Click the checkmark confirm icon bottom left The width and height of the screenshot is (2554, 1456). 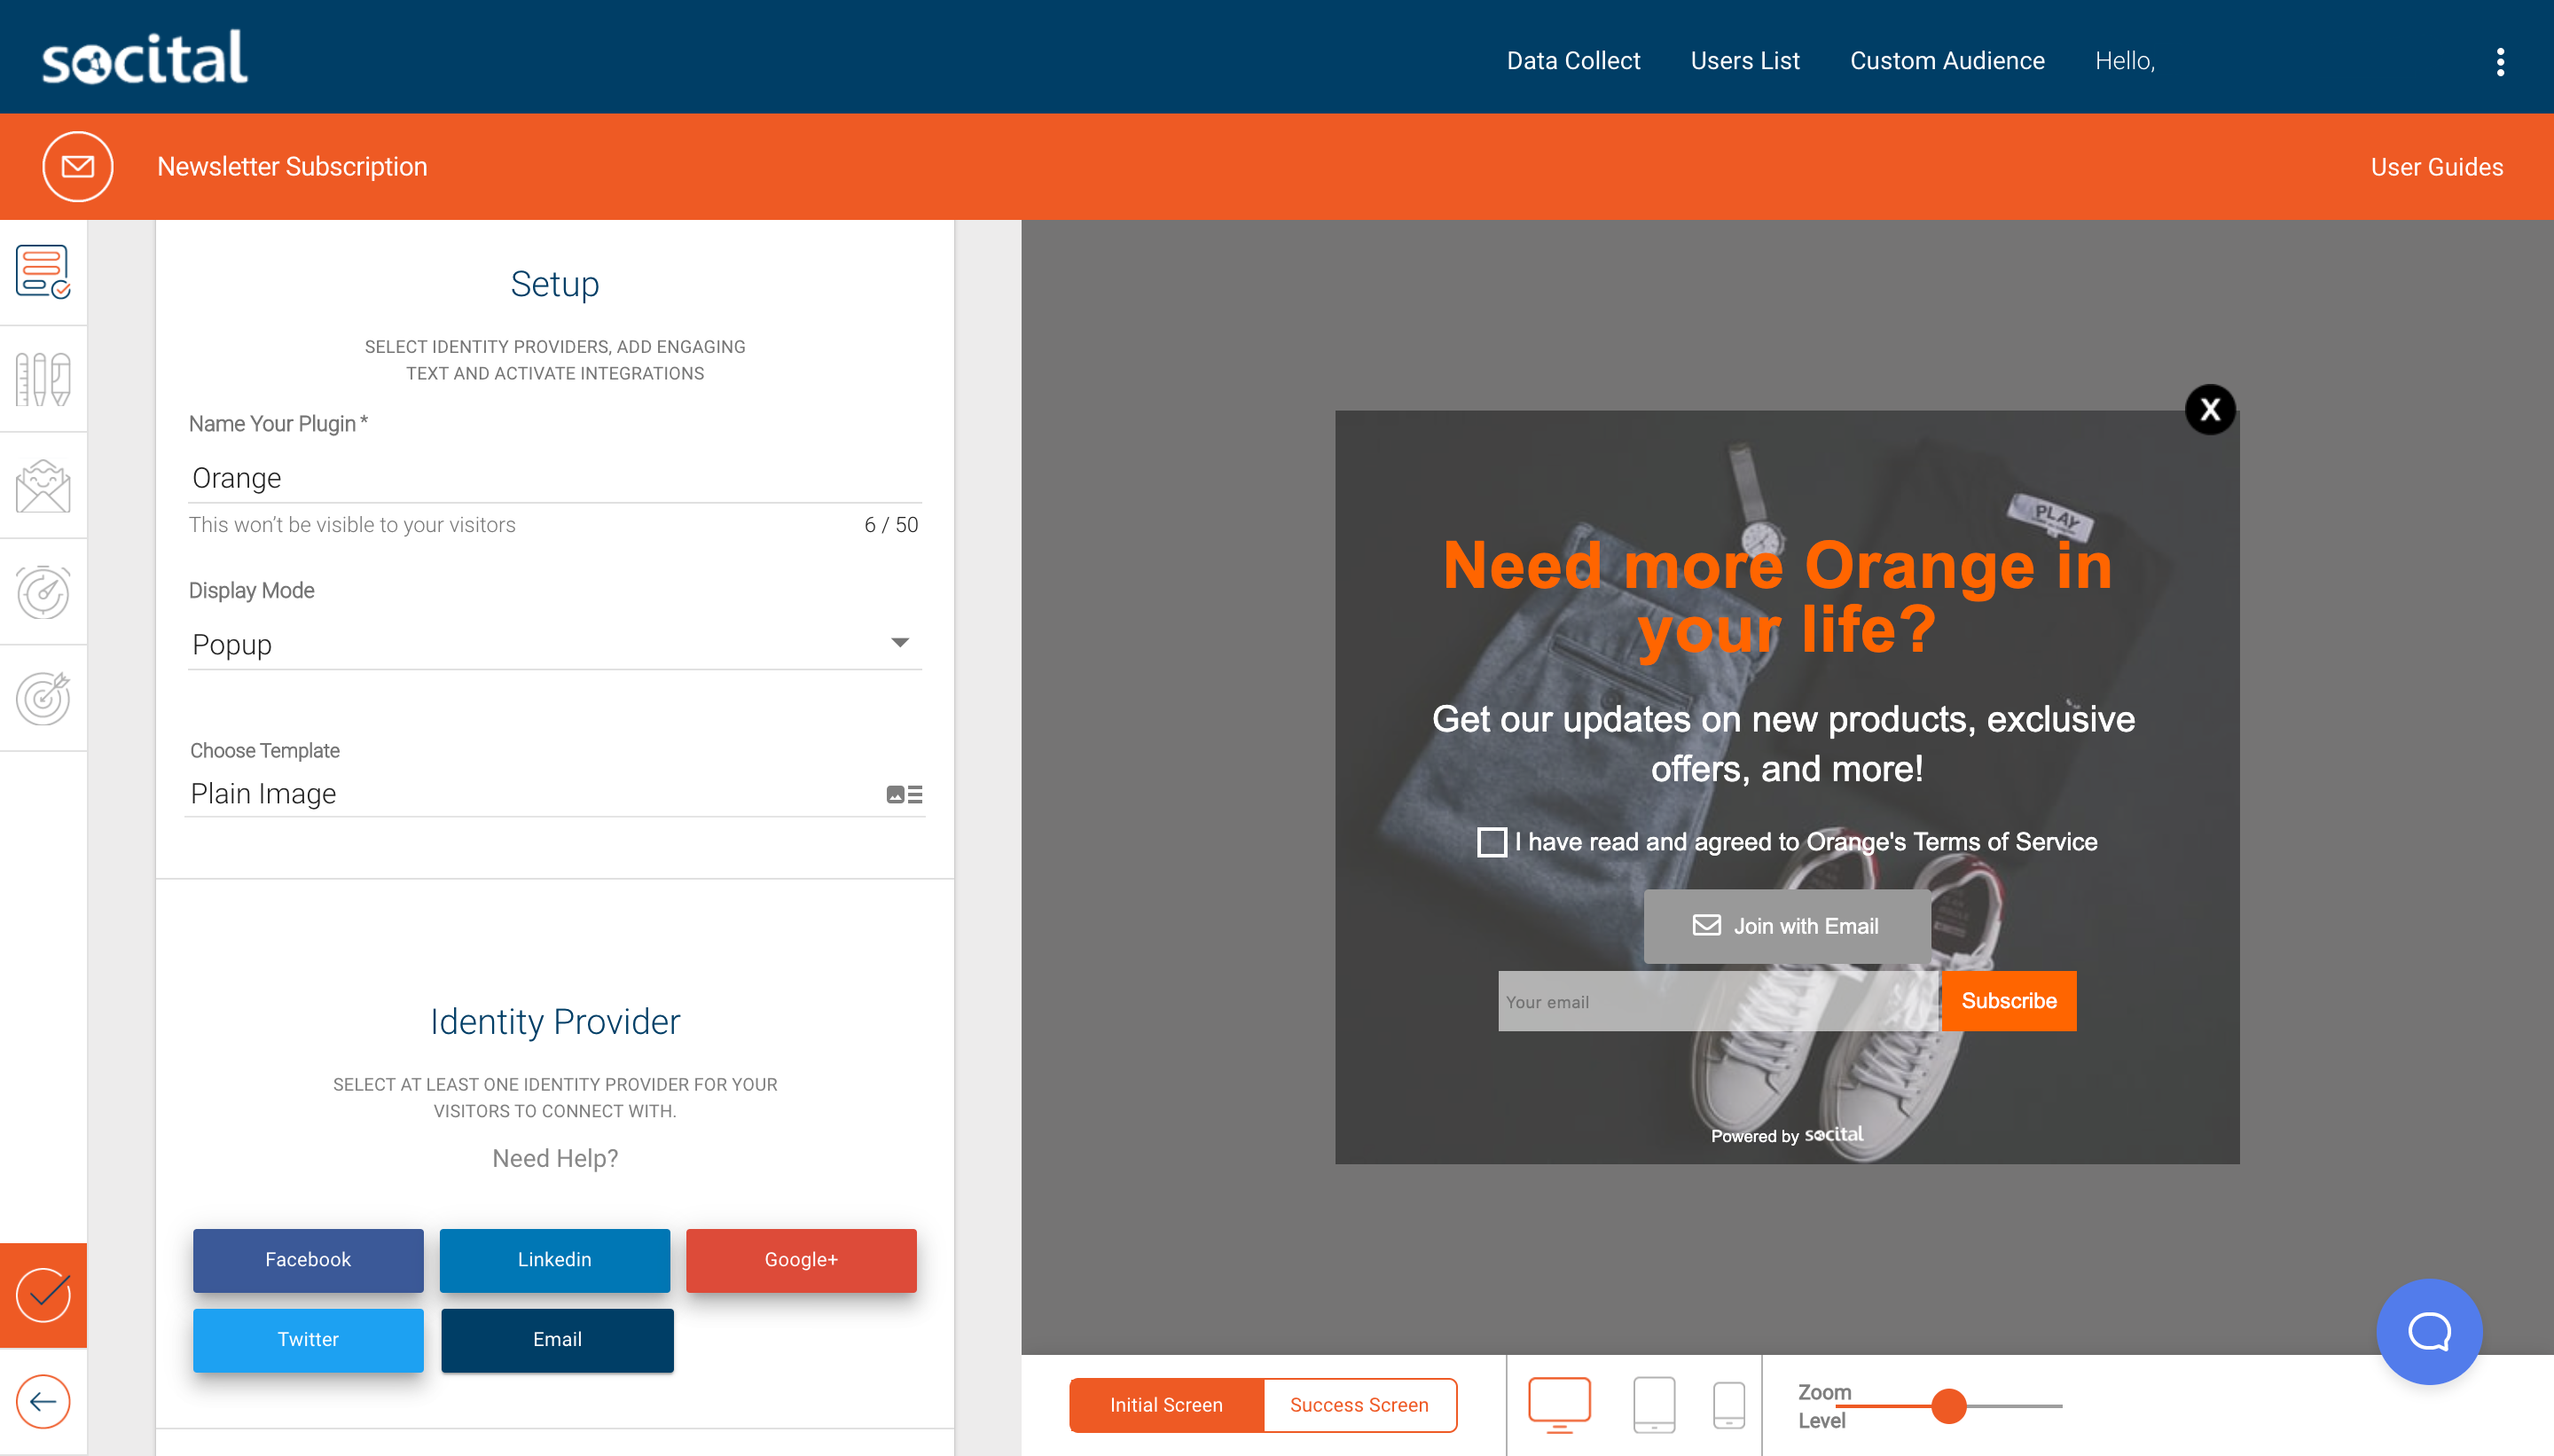click(x=43, y=1295)
